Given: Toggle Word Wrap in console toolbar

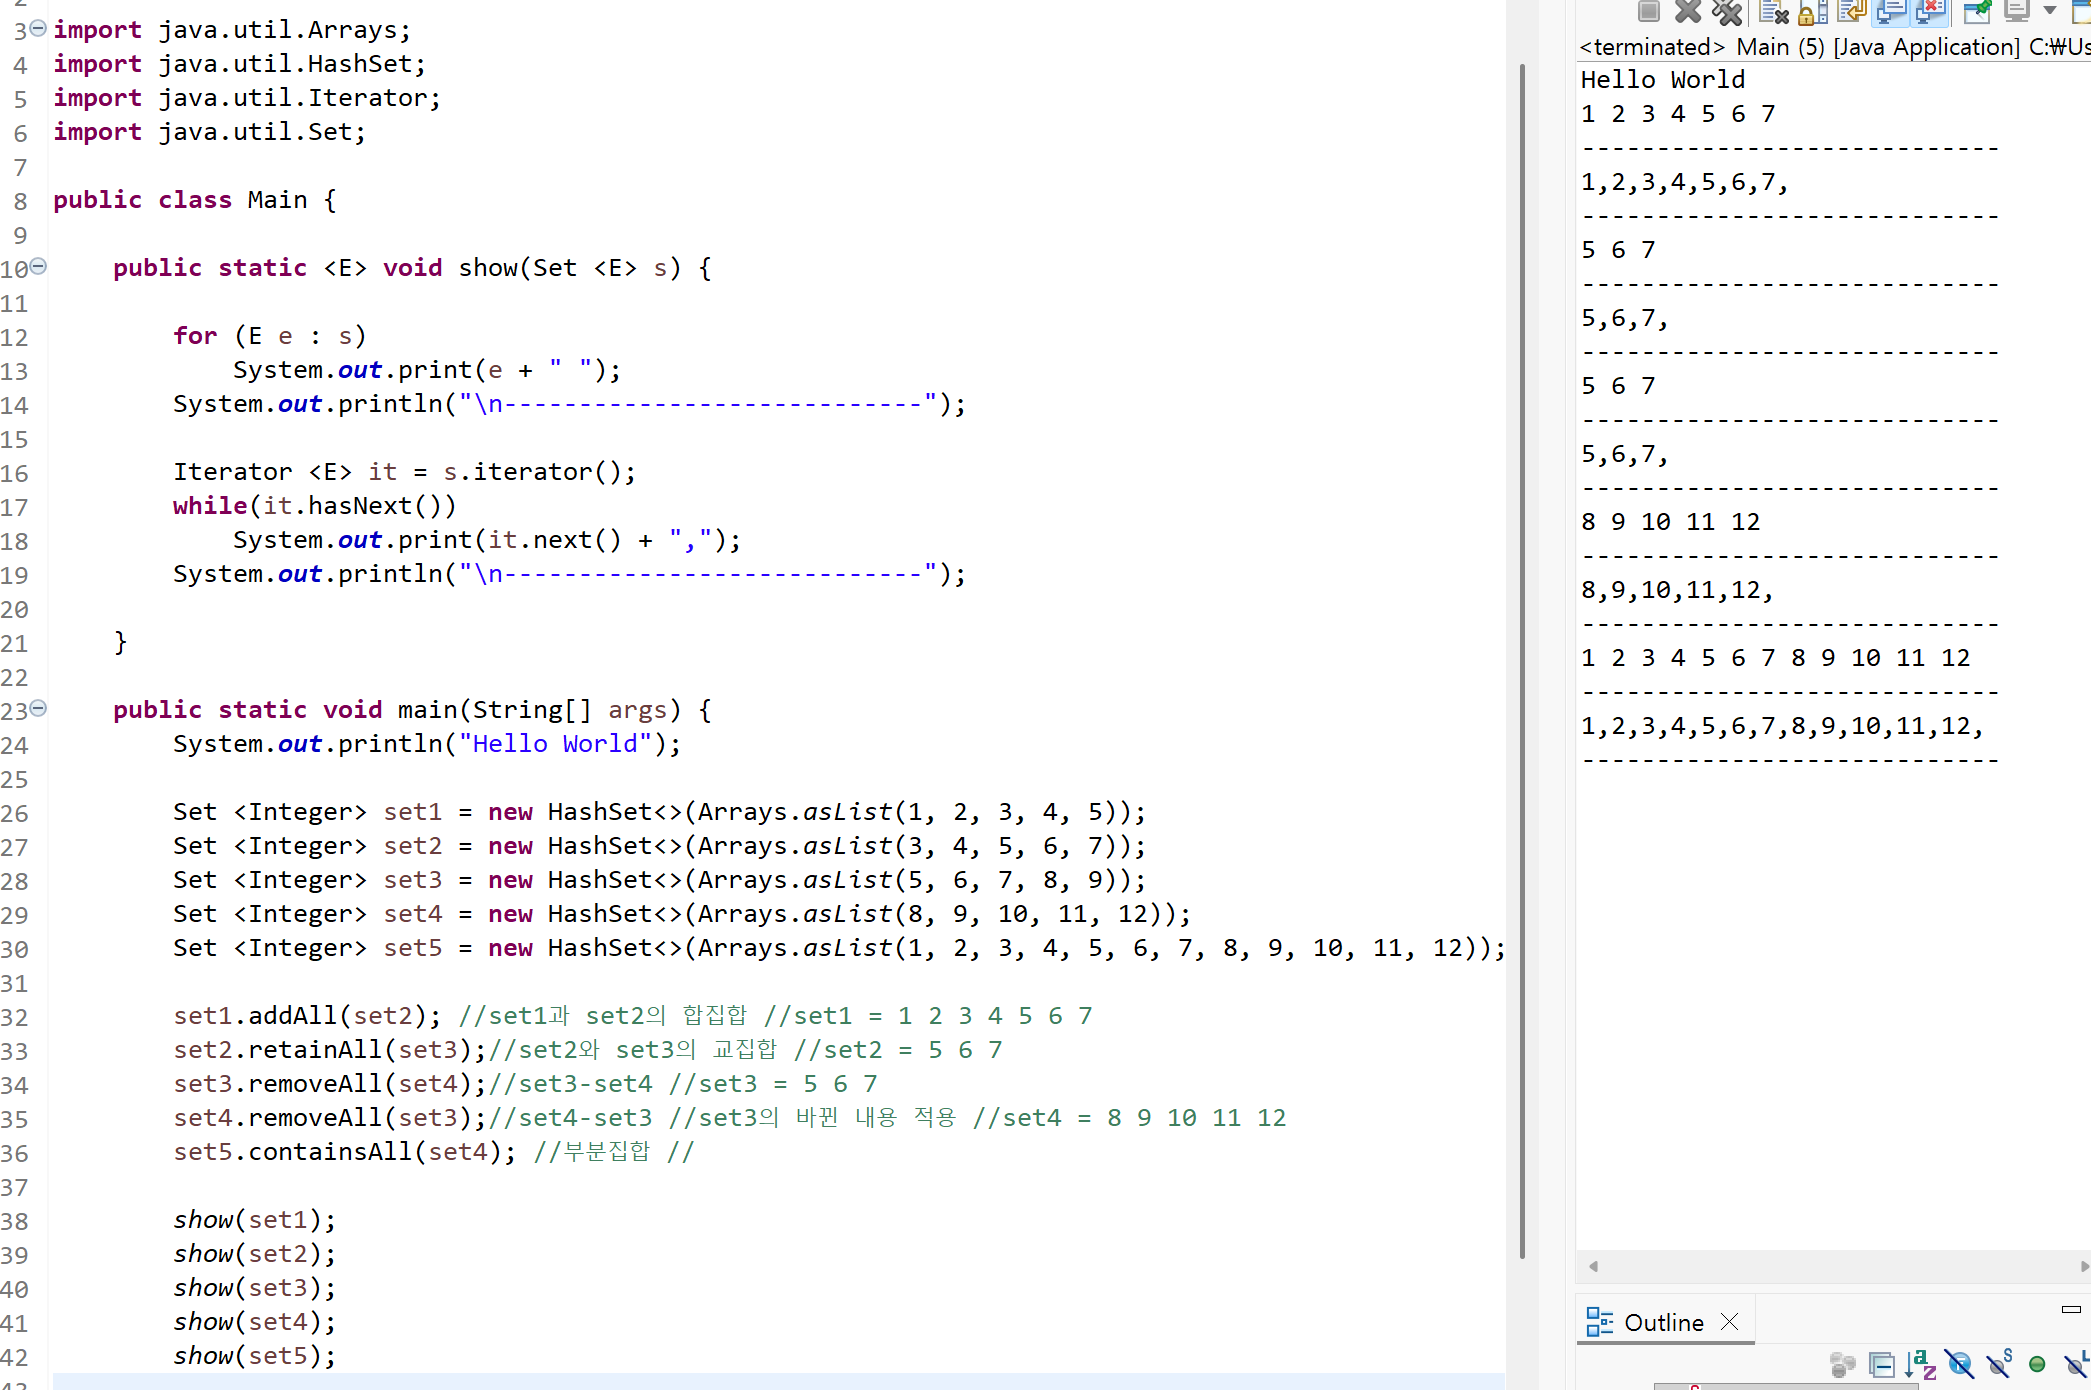Looking at the screenshot, I should tap(1852, 11).
